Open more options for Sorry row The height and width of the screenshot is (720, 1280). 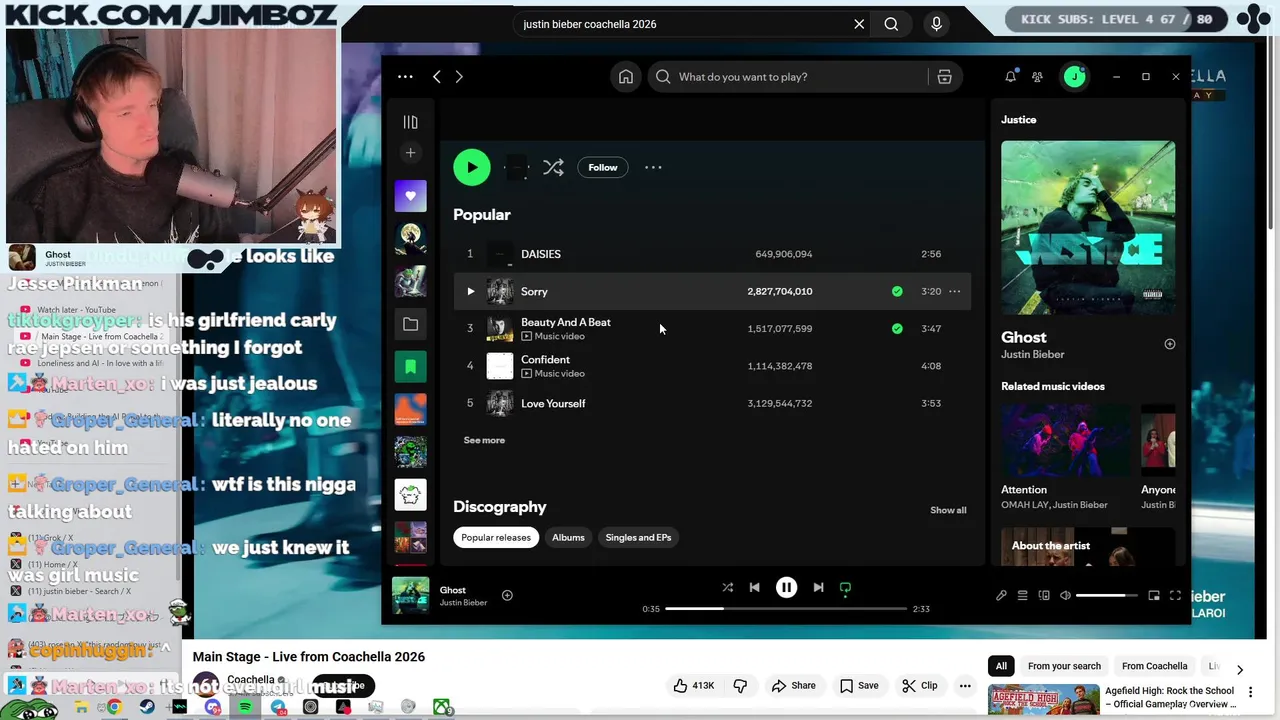[x=955, y=291]
